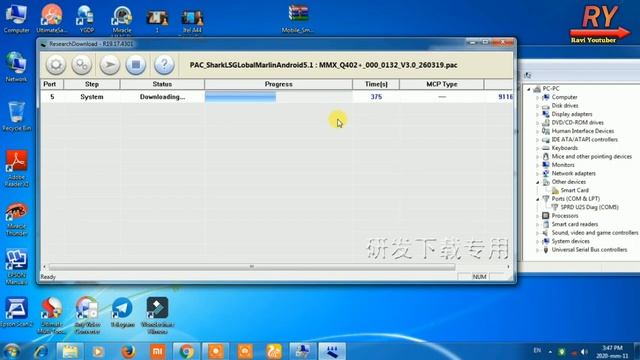Open Google Chrome from the taskbar
The width and height of the screenshot is (640, 360).
186,351
